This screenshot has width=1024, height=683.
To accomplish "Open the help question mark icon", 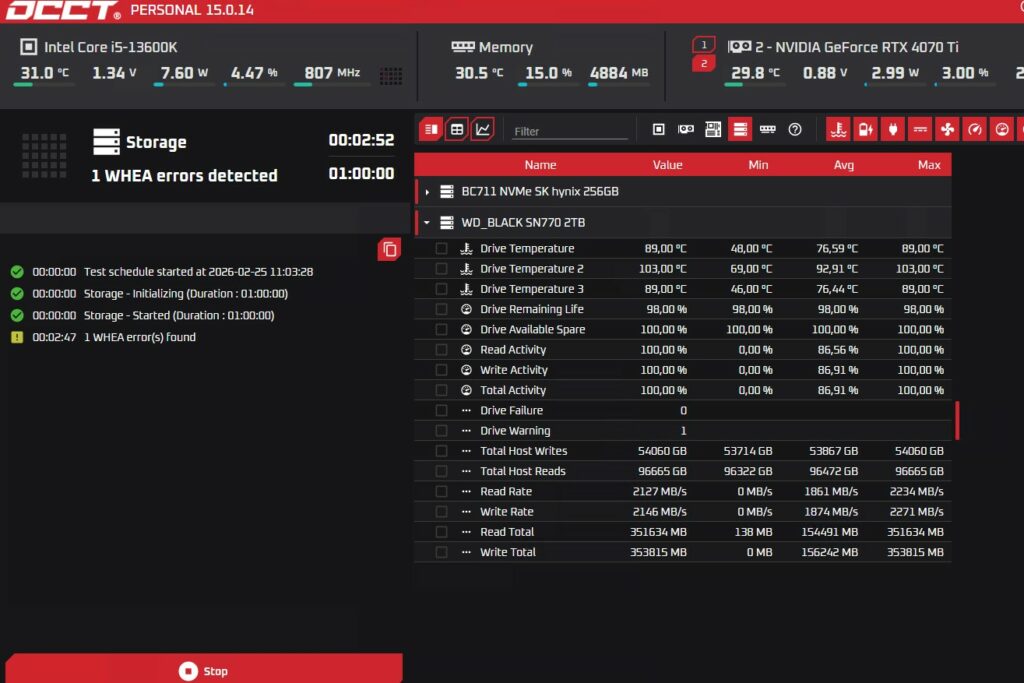I will (x=795, y=129).
